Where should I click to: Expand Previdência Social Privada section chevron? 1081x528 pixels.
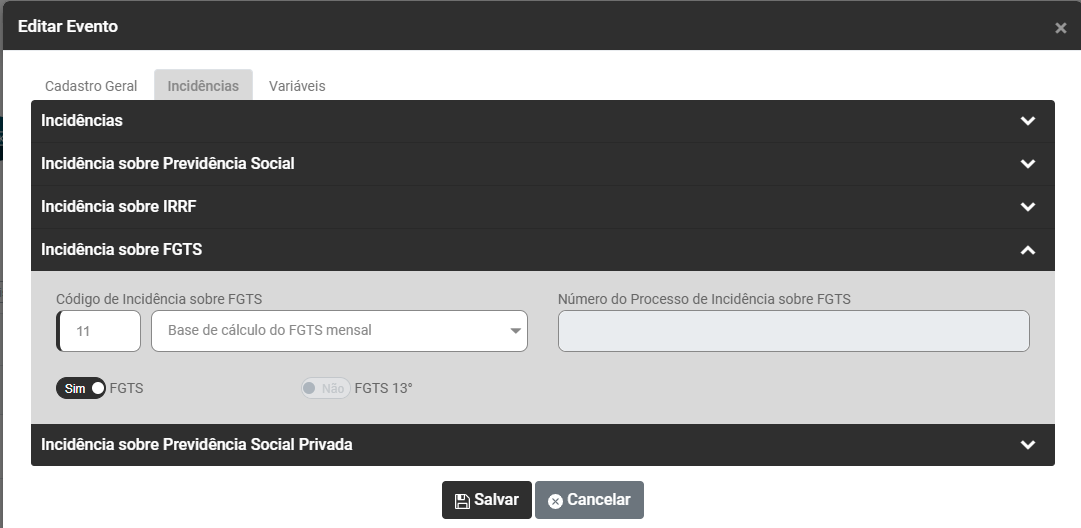(x=1027, y=445)
